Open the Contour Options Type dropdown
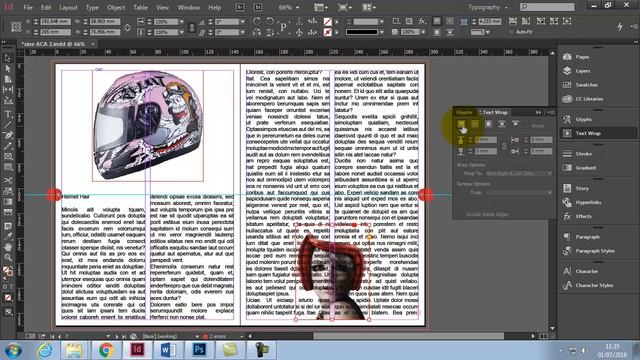640x360 pixels. tap(518, 192)
